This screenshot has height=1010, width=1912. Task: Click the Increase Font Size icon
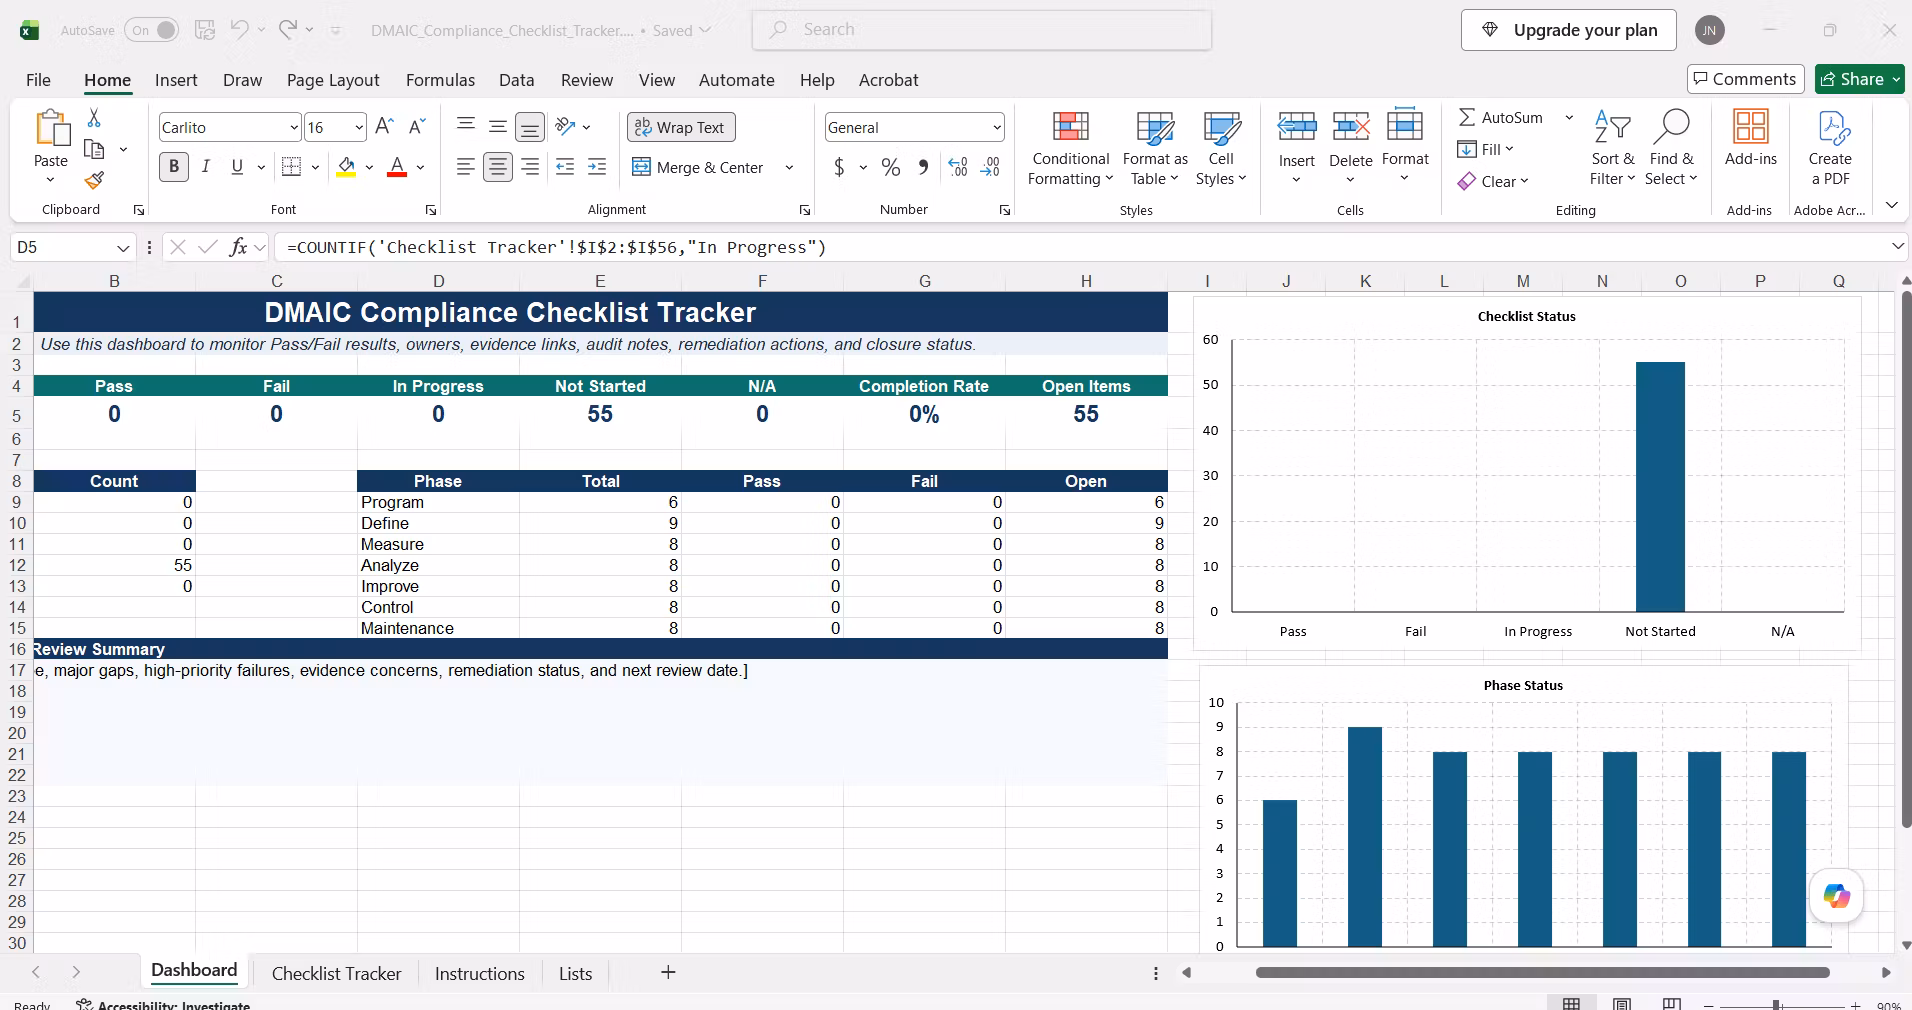click(384, 127)
